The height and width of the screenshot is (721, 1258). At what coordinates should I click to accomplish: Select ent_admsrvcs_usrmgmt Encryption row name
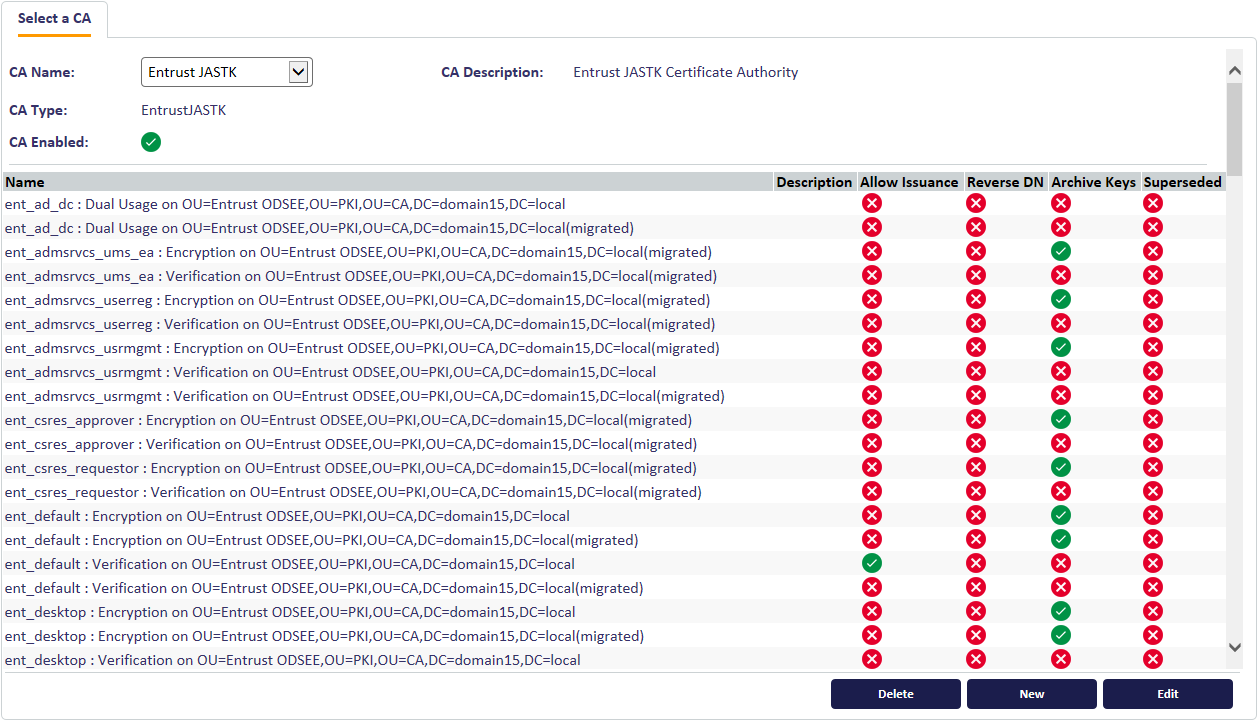pos(362,348)
